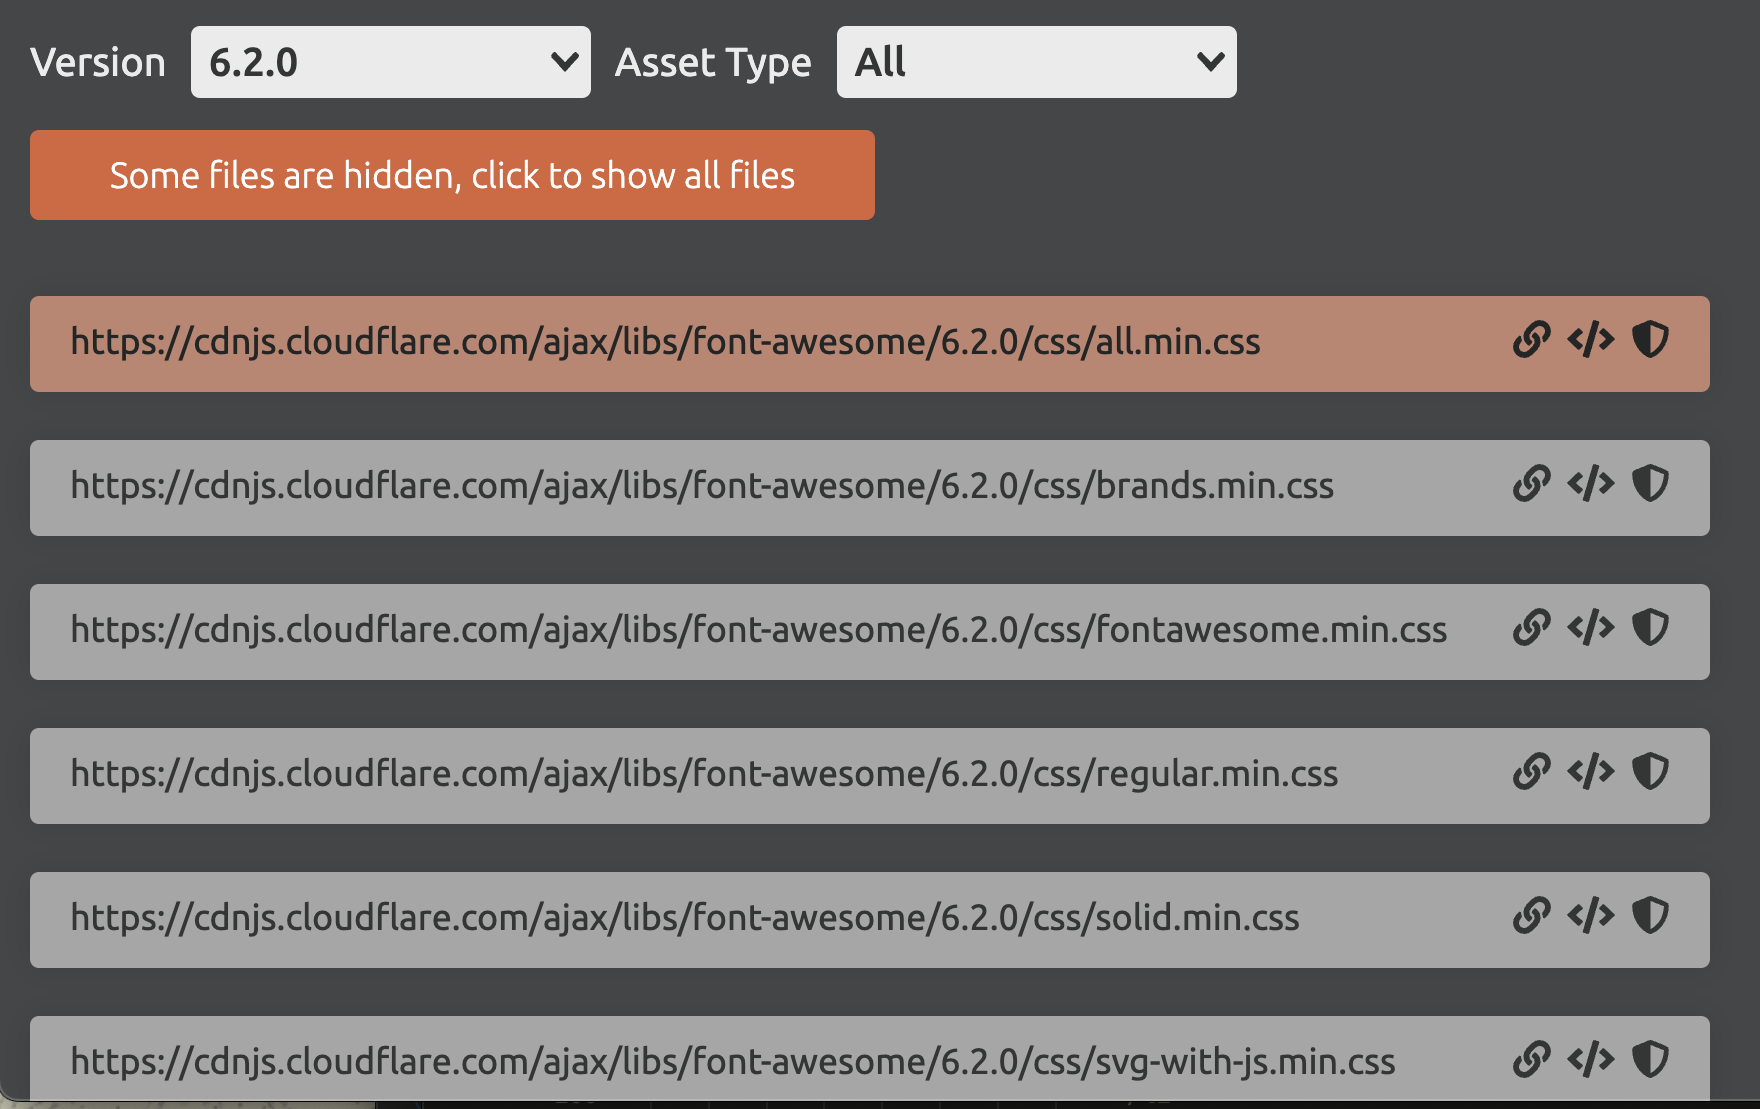Copy HTML tag icon for solid.min.css

coord(1591,916)
